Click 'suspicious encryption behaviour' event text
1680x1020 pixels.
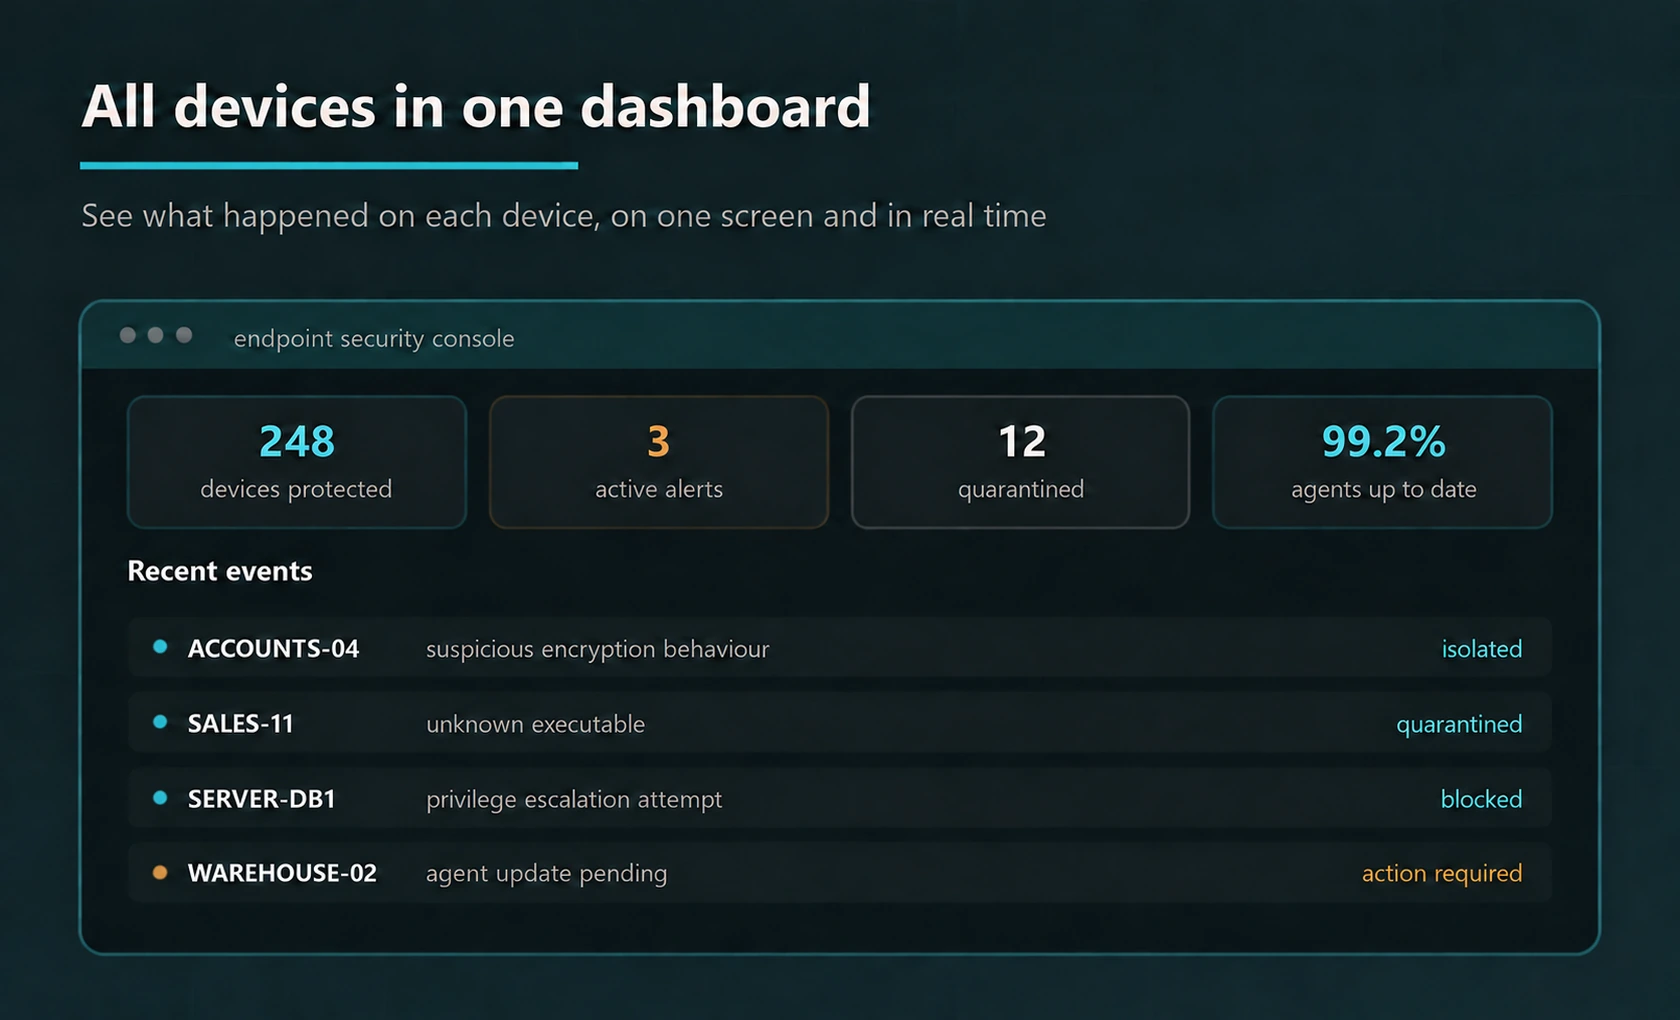point(598,649)
